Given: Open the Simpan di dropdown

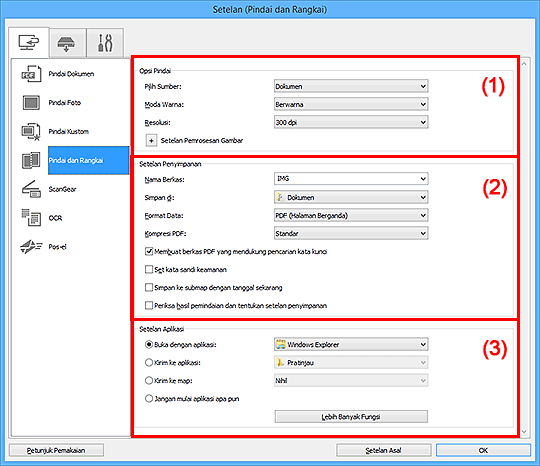Looking at the screenshot, I should 351,197.
